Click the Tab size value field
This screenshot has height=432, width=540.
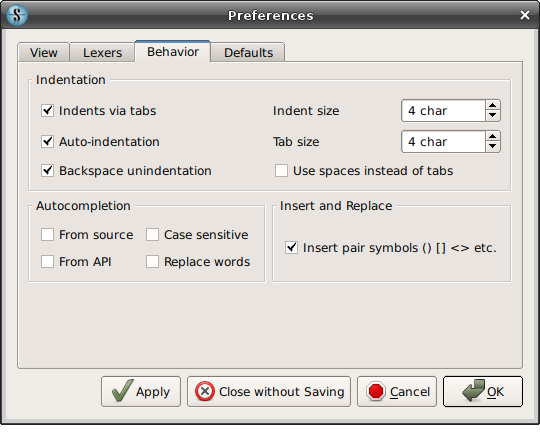coord(444,142)
